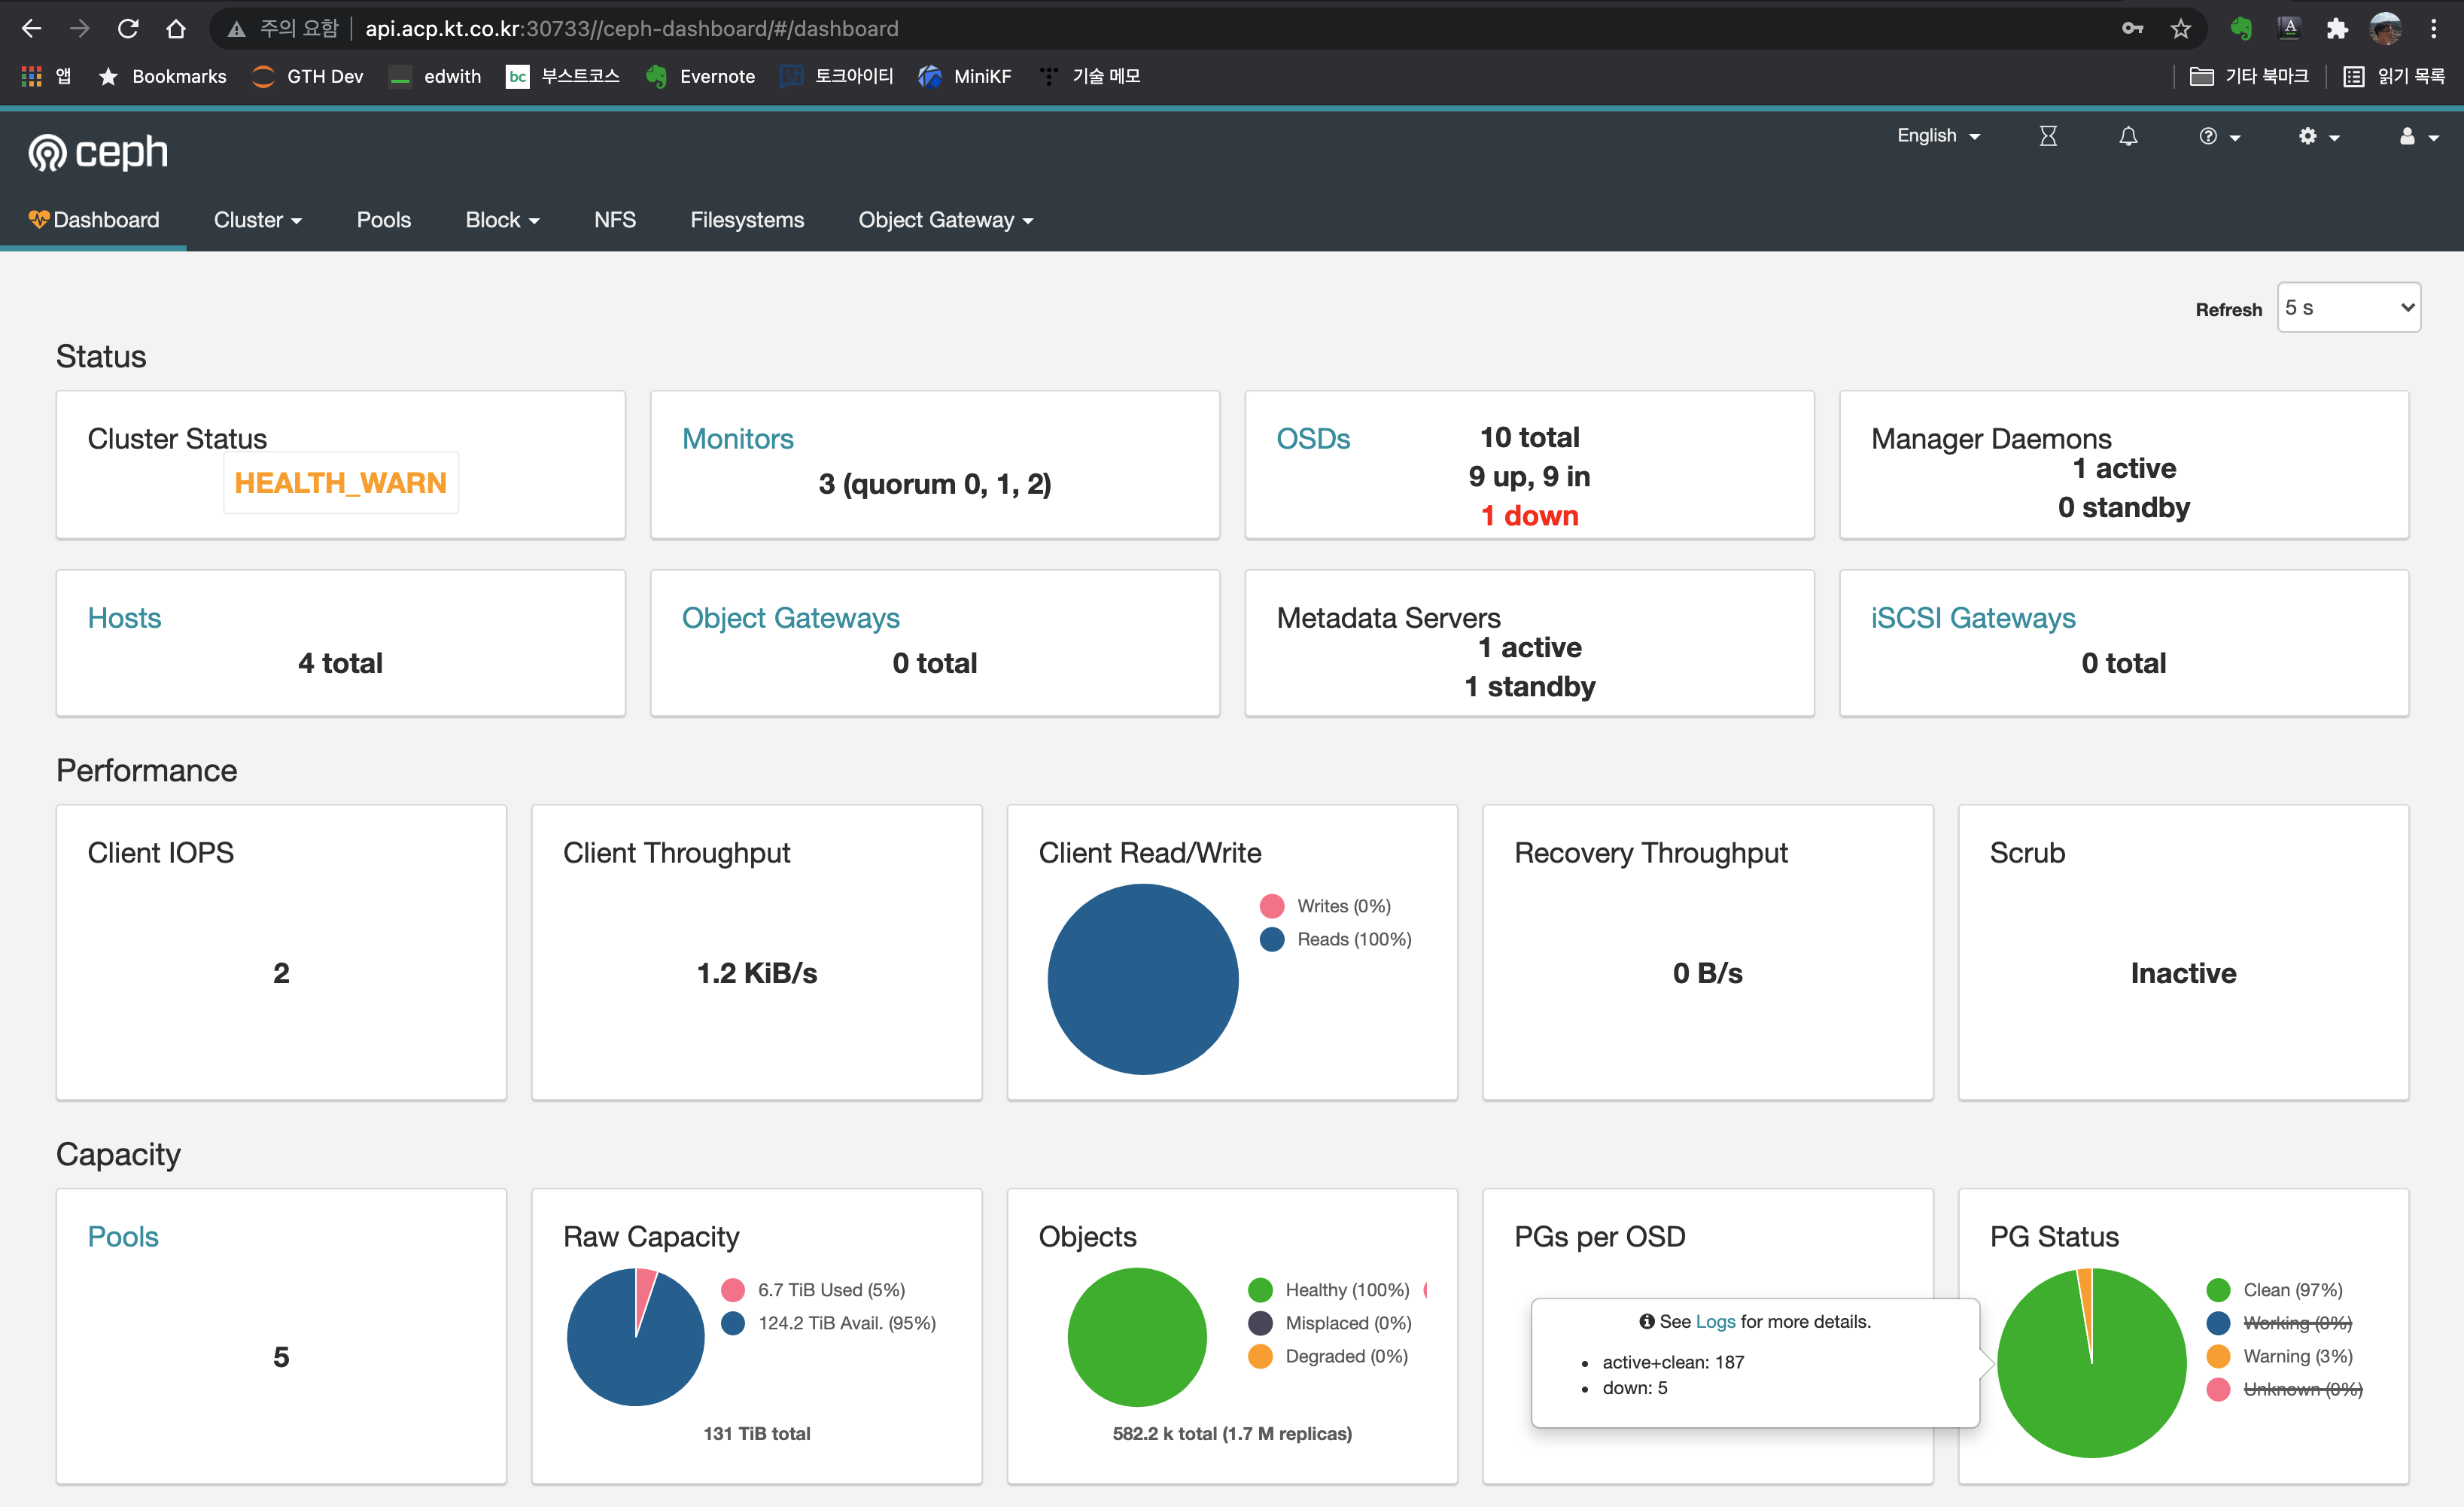Screen dimensions: 2464x1507
Task: Expand the Cluster navigation menu
Action: [257, 220]
